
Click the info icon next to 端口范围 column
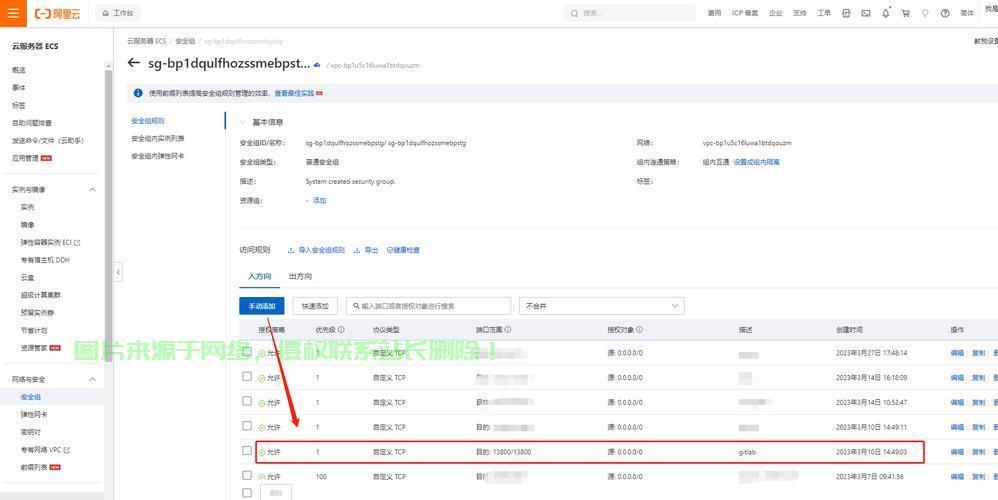pyautogui.click(x=508, y=330)
